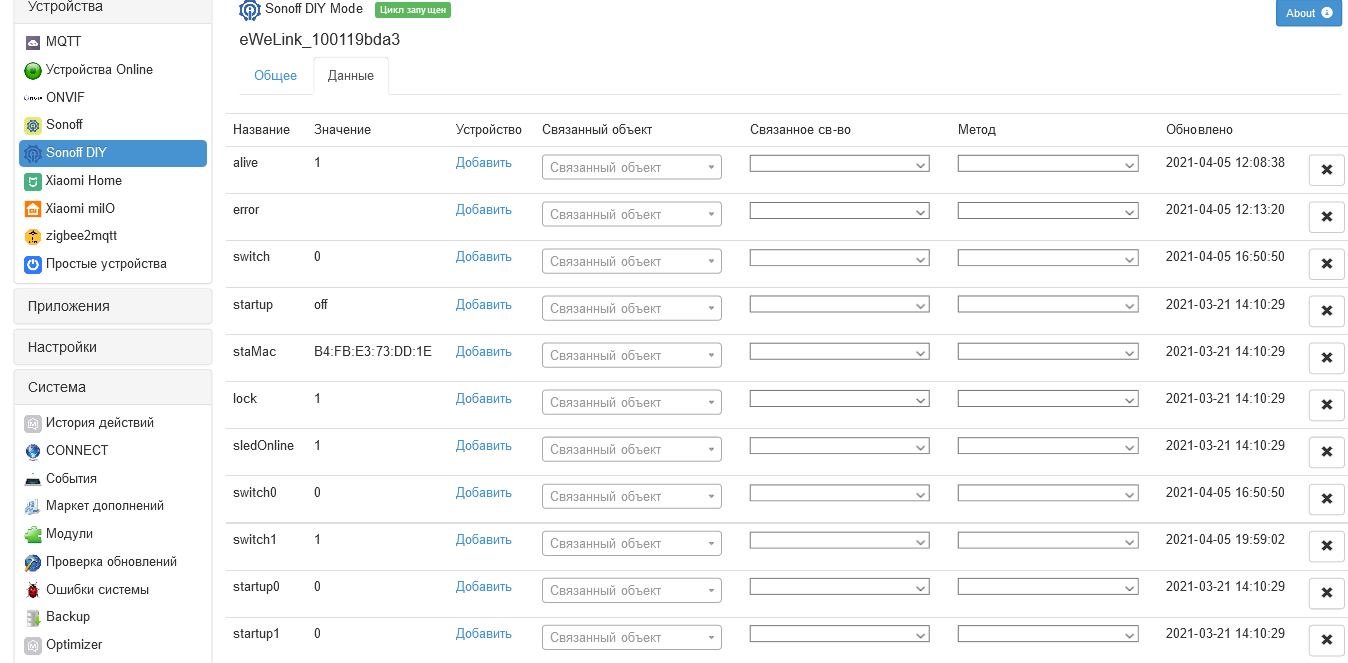The image size is (1348, 663).
Task: Click the MQTT icon in sidebar
Action: coord(33,42)
